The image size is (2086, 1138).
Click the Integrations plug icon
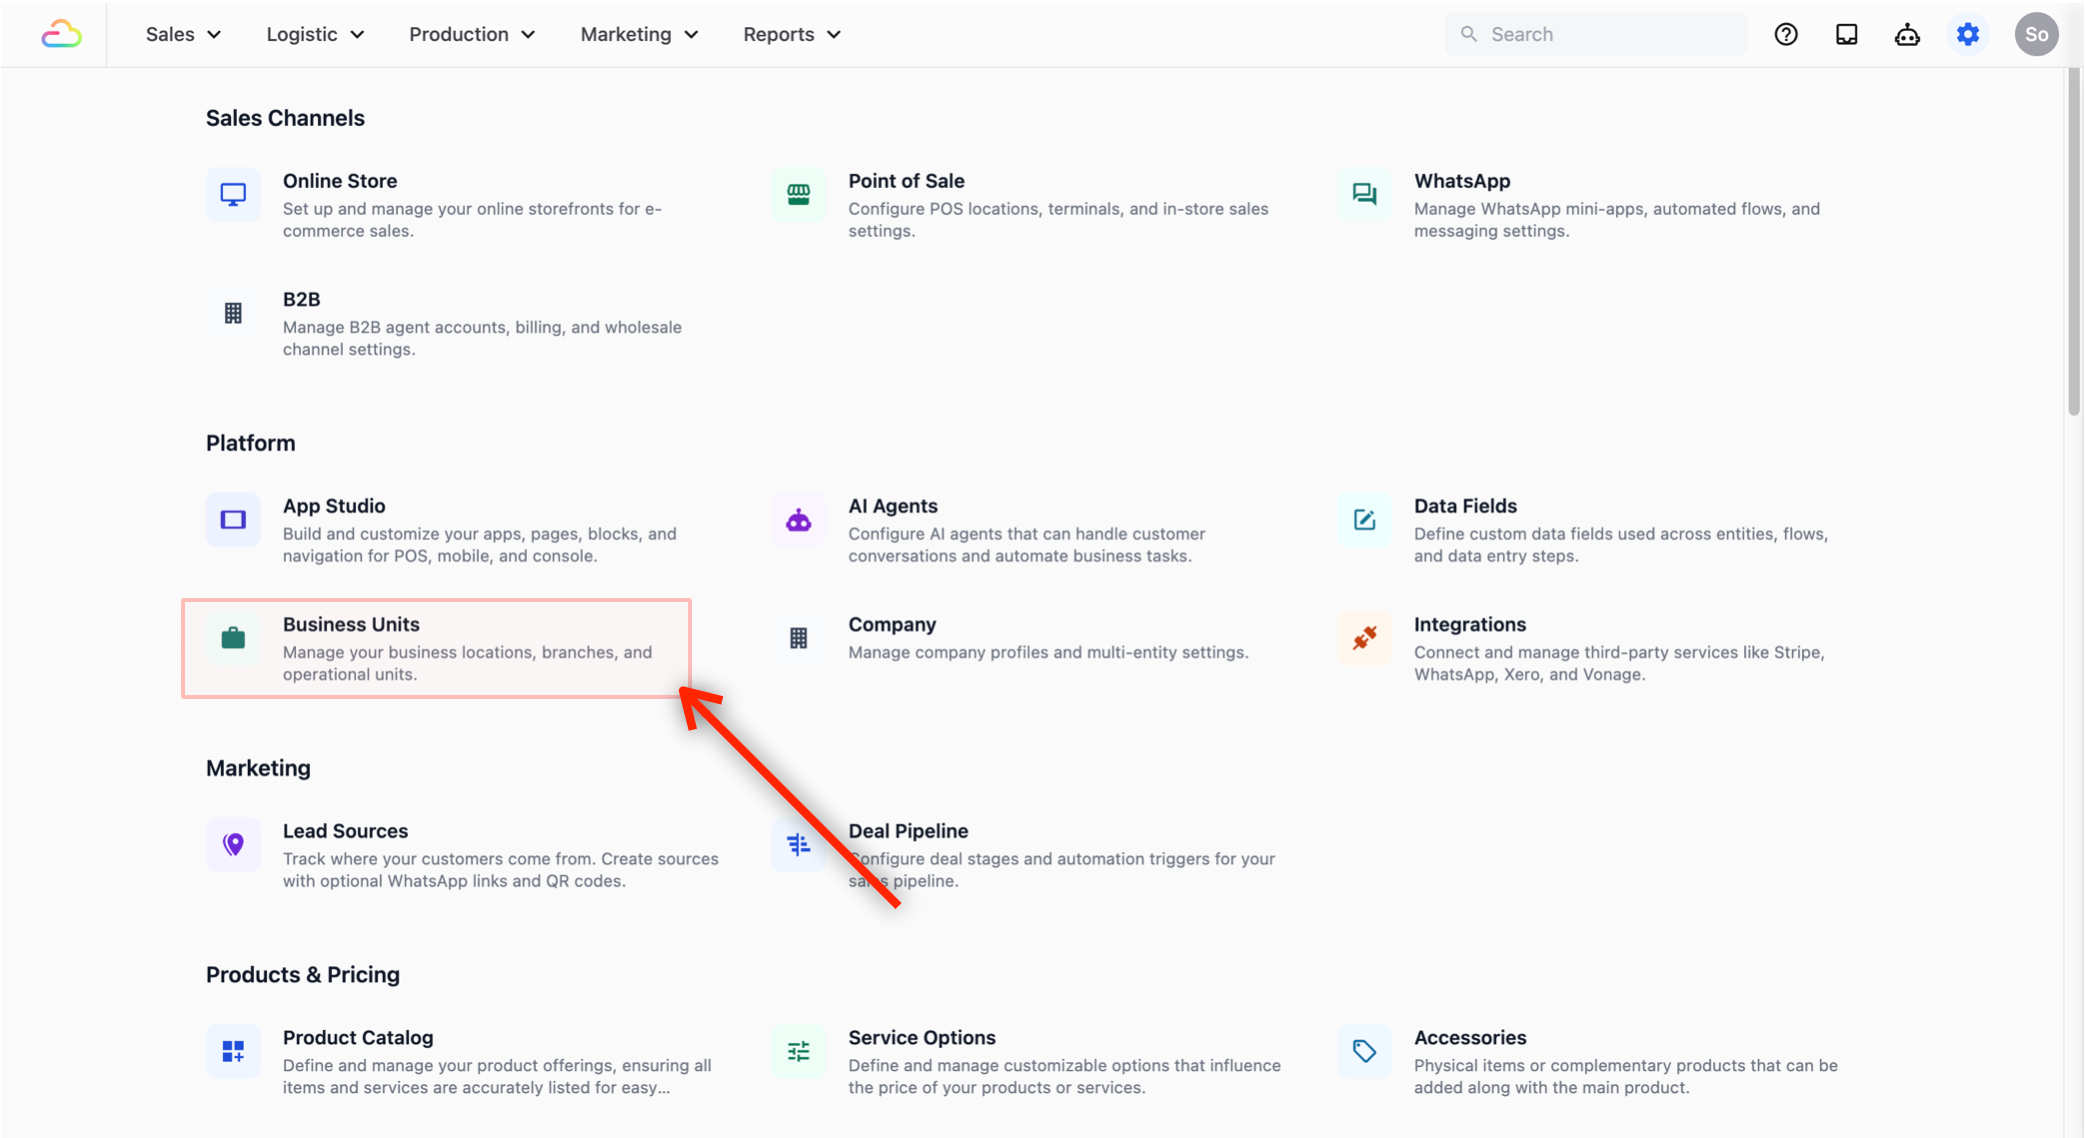point(1364,638)
